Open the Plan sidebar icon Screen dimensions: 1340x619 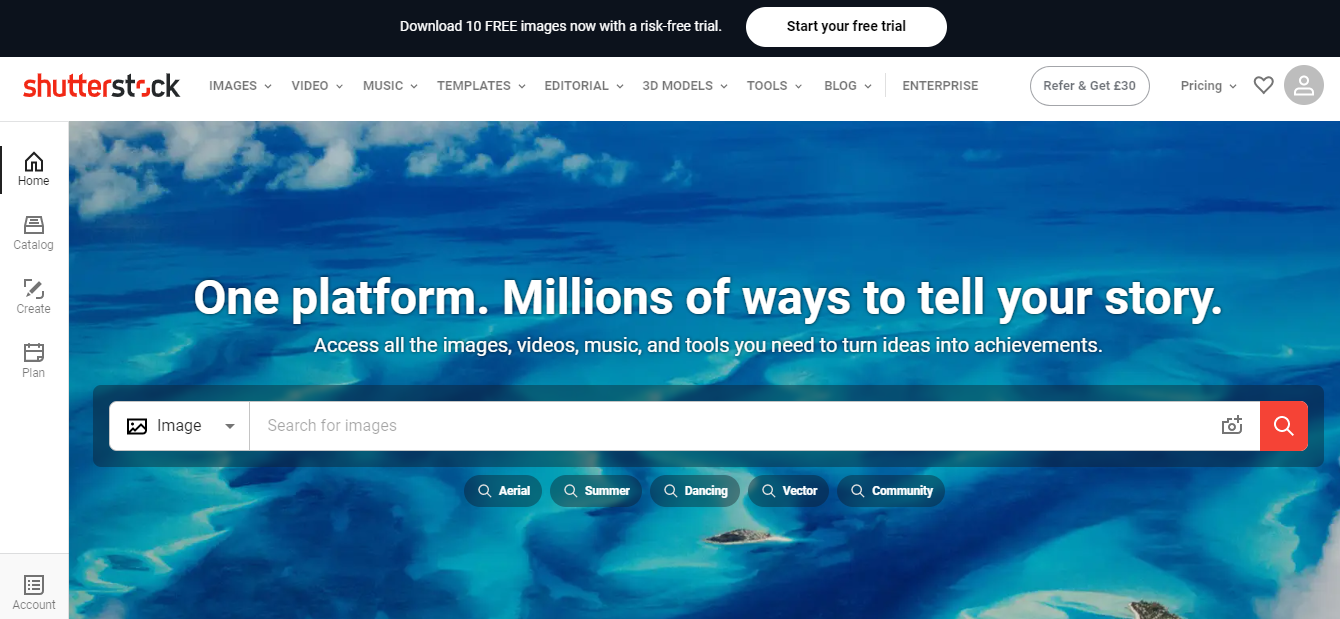[33, 361]
